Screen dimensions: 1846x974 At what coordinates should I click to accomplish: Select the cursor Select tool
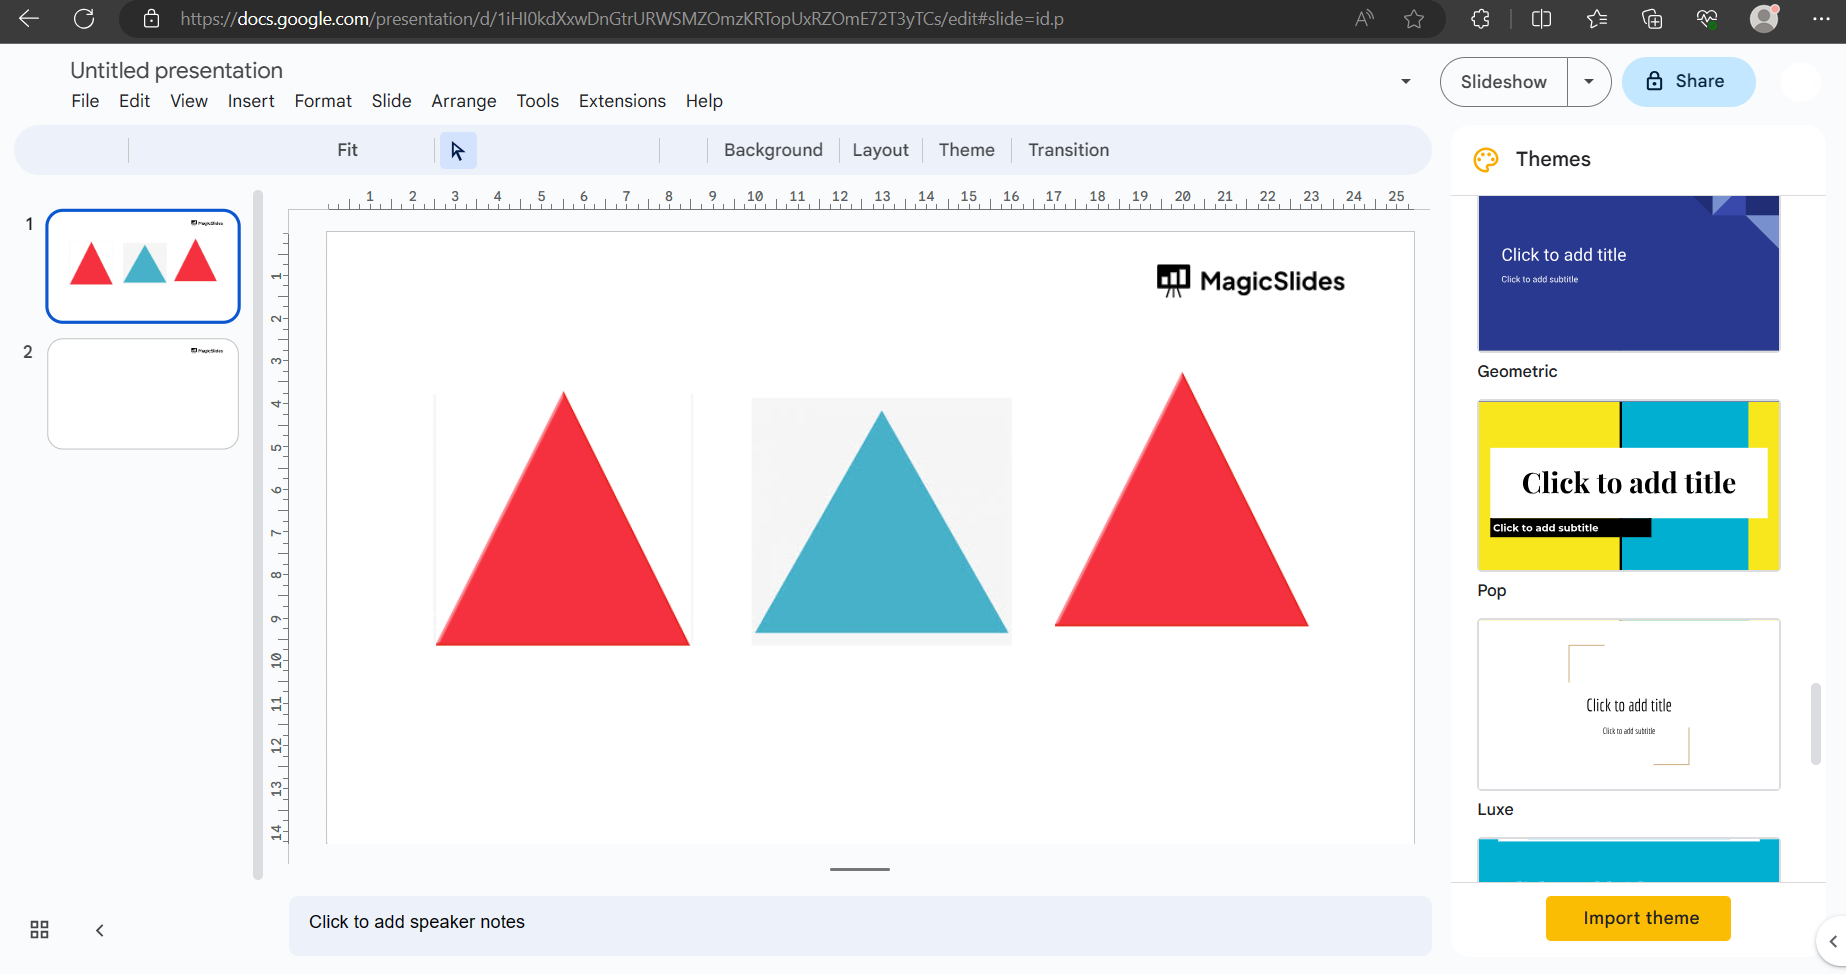[x=458, y=150]
